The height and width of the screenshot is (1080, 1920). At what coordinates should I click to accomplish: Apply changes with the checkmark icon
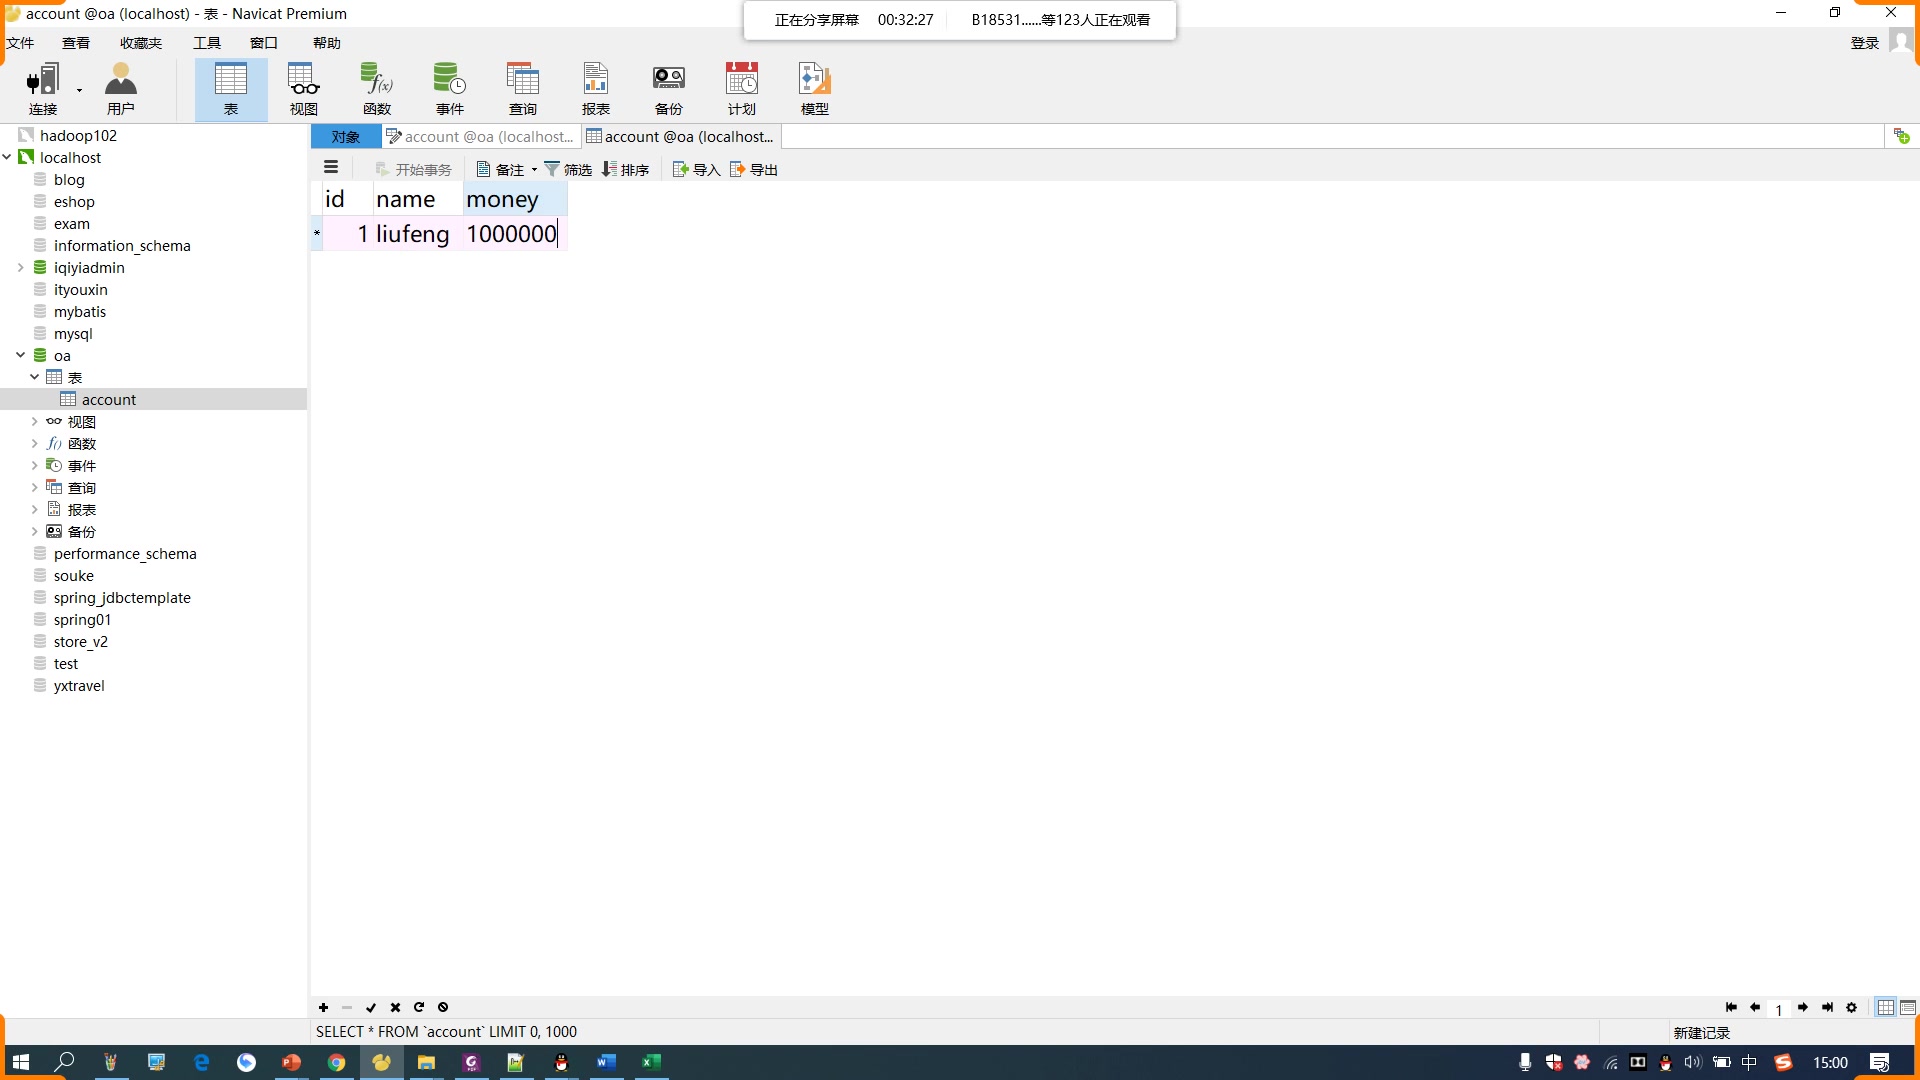click(371, 1007)
